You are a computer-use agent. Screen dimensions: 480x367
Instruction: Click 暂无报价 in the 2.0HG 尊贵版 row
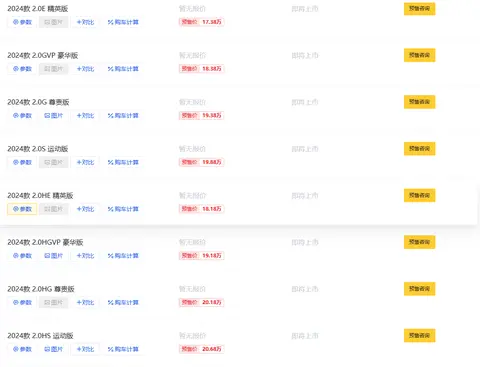click(x=192, y=289)
